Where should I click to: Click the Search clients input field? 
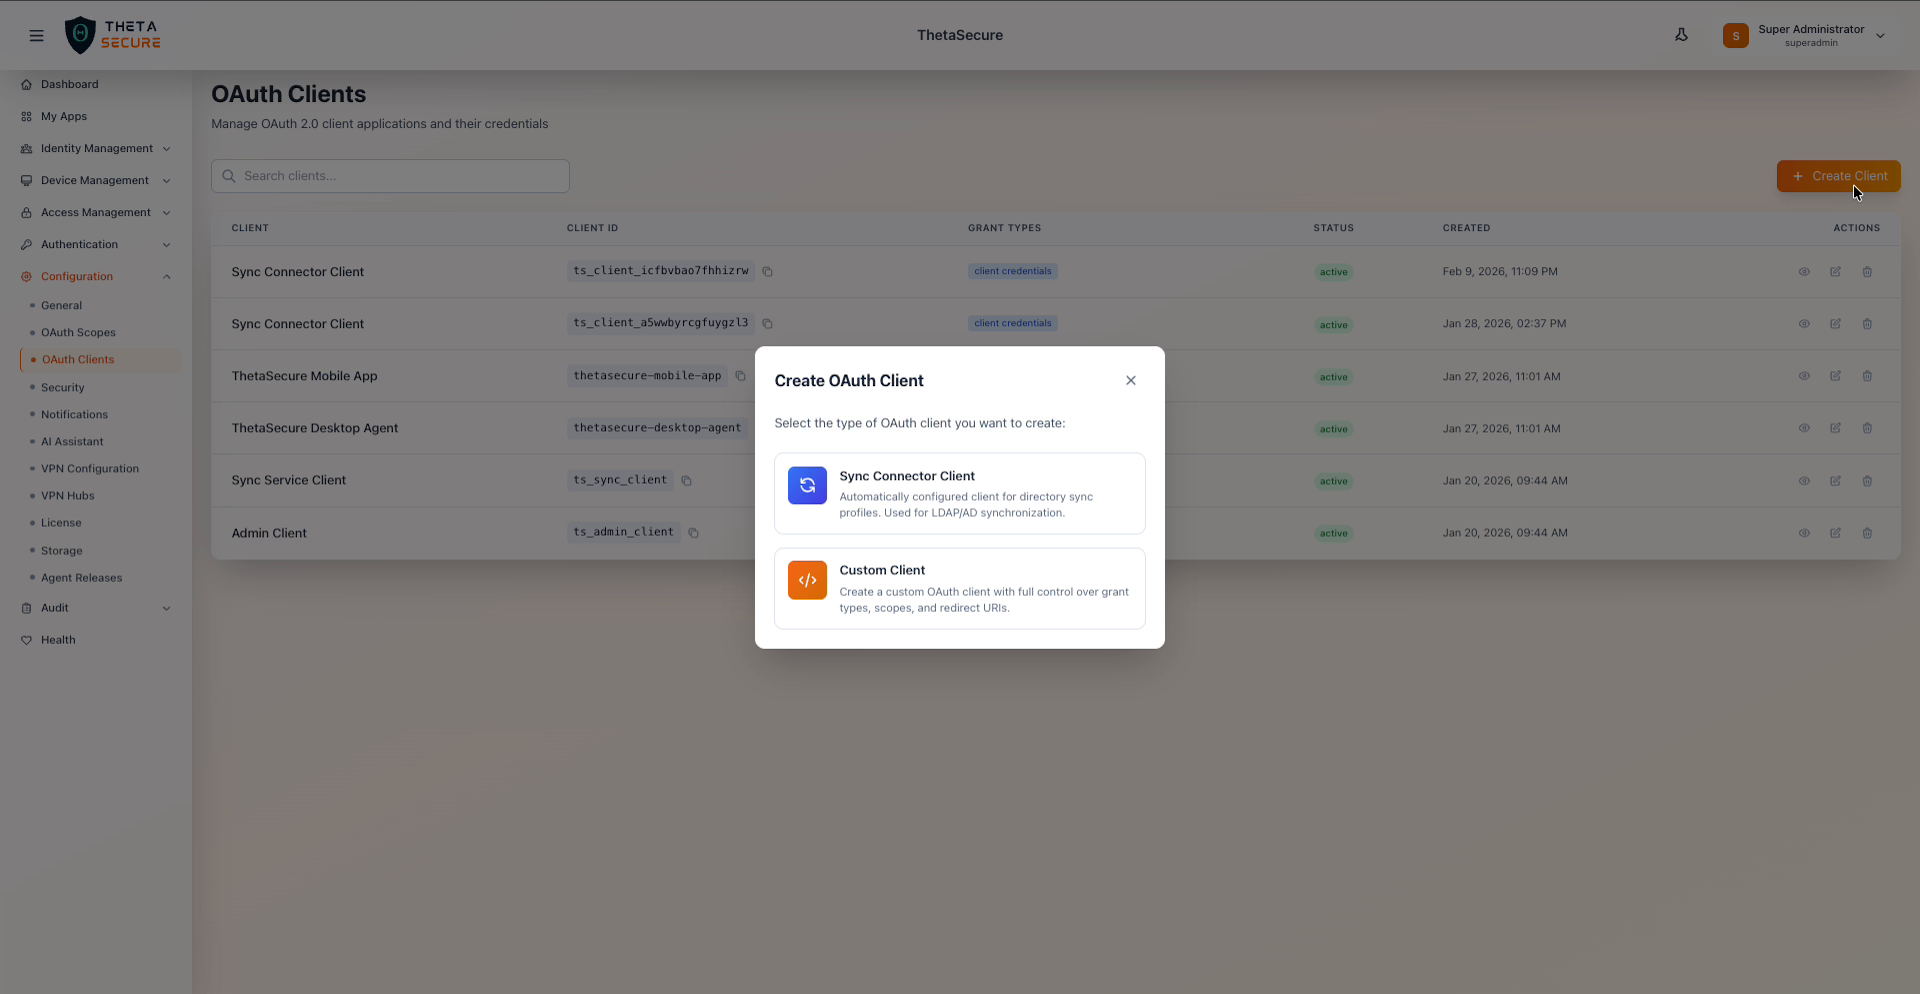coord(390,175)
